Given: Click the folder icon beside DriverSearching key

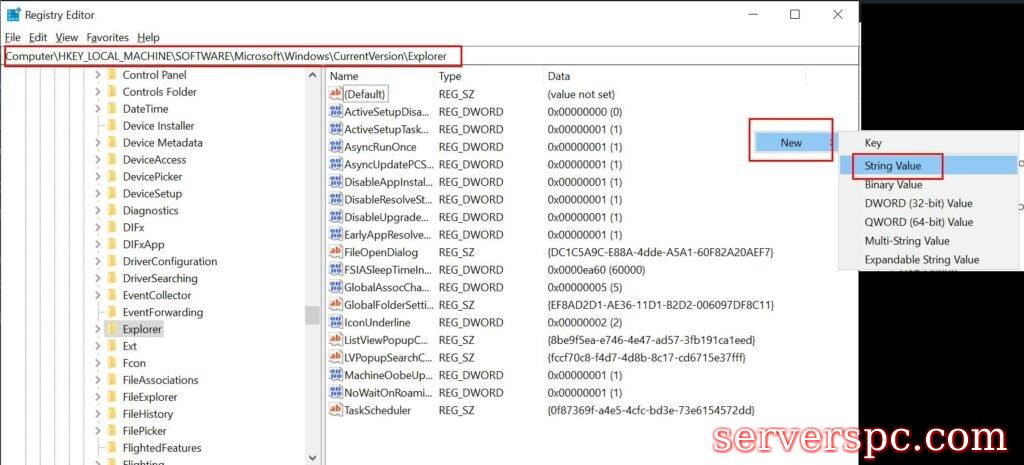Looking at the screenshot, I should [x=111, y=279].
